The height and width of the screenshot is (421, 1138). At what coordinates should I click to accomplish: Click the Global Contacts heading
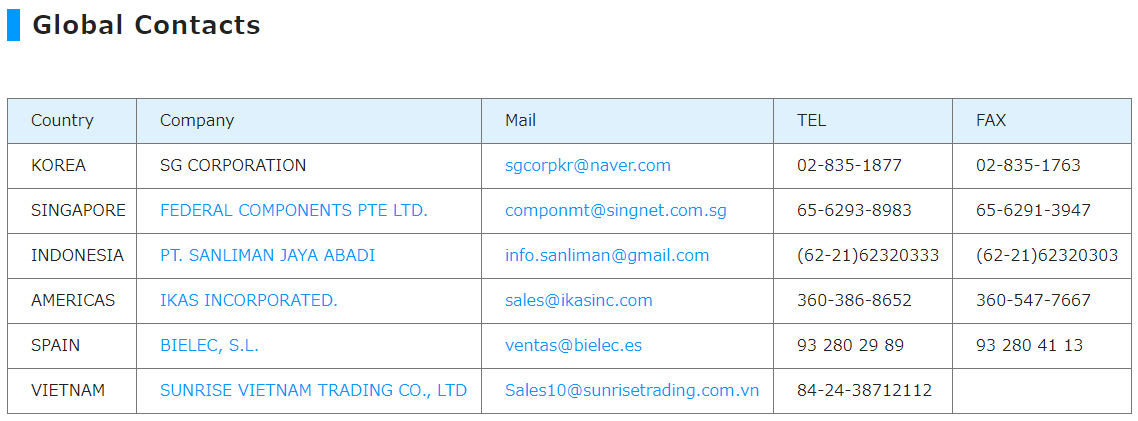146,25
